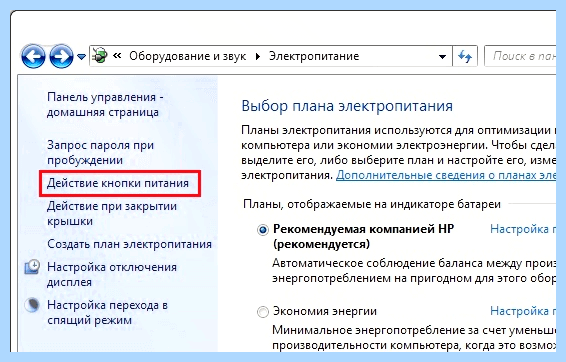The image size is (566, 362).
Task: Open the 'Оборудование и звук' breadcrumb
Action: pos(187,56)
